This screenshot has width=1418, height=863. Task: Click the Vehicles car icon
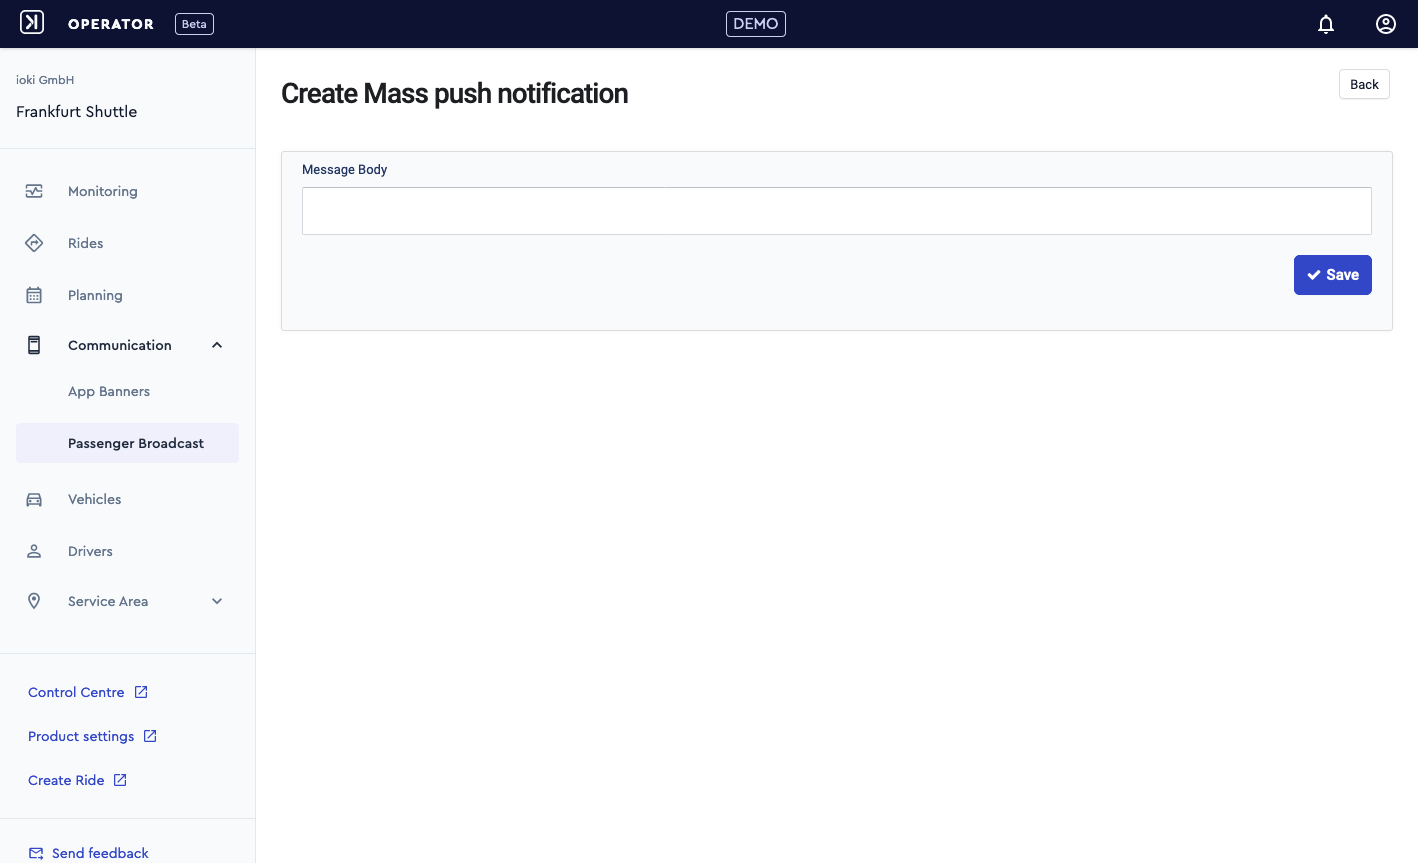coord(34,499)
